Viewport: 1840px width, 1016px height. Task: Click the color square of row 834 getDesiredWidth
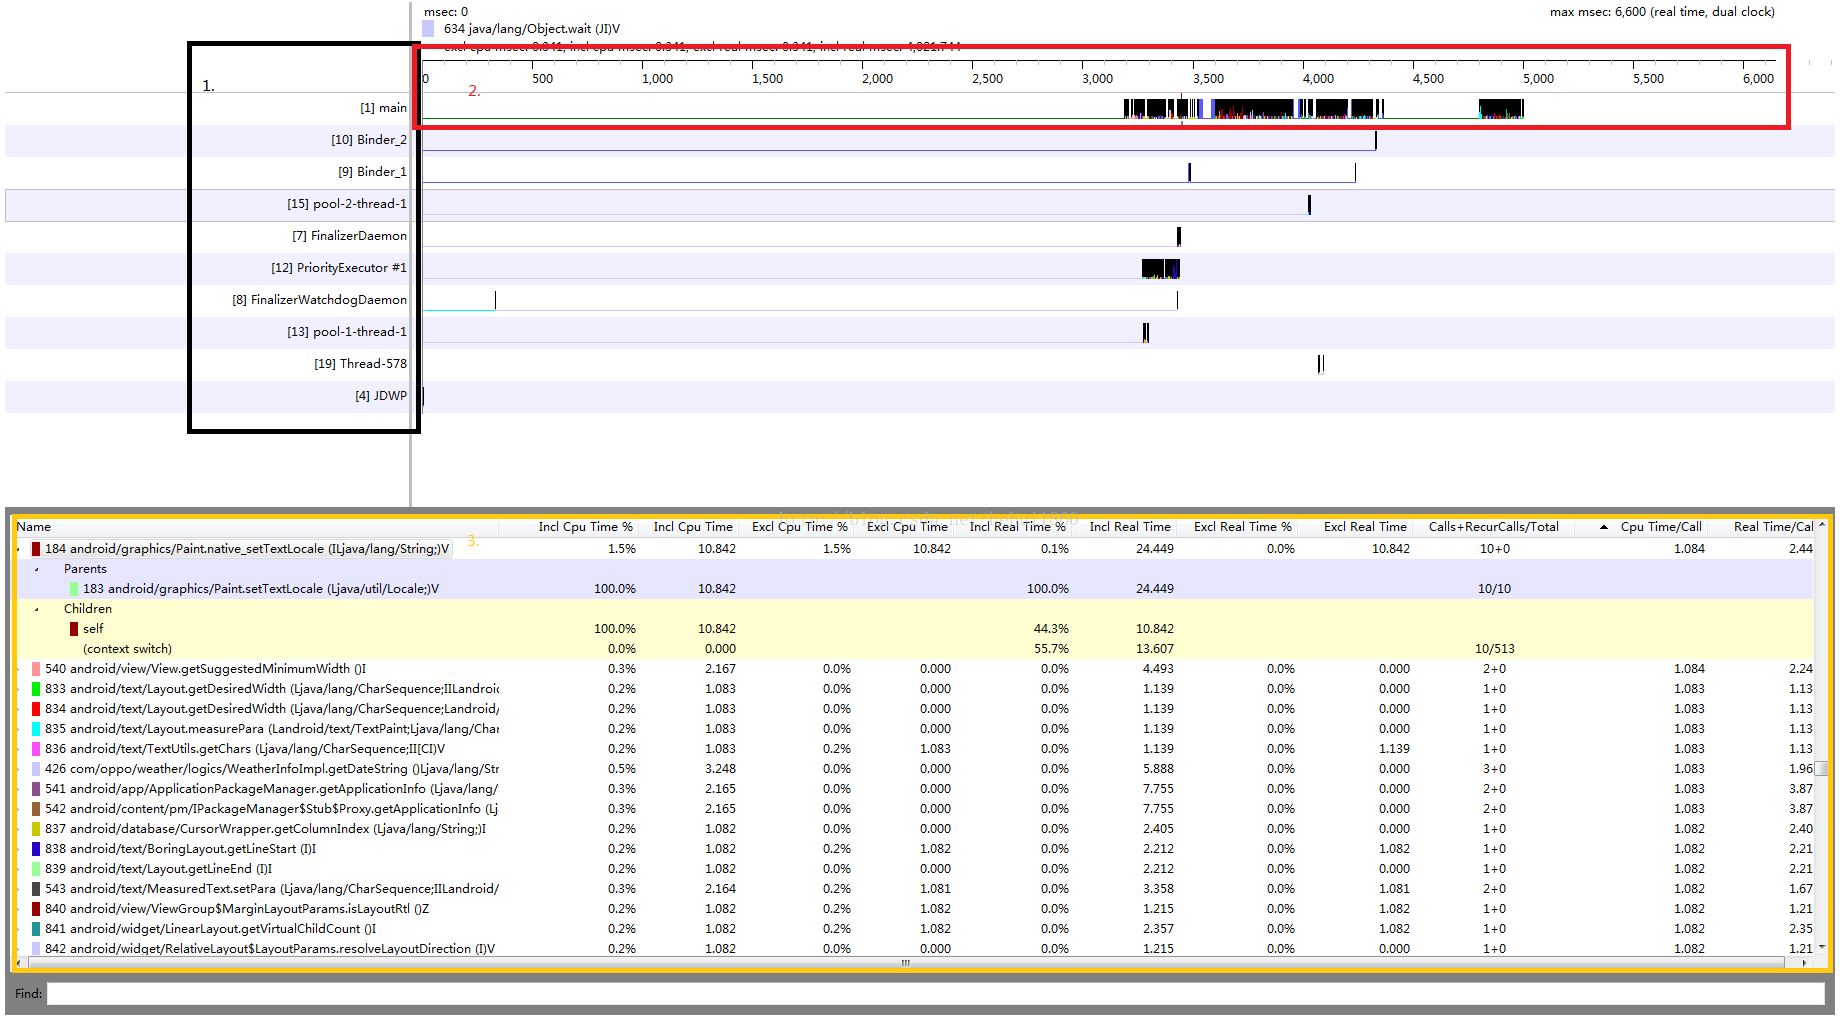pos(36,709)
